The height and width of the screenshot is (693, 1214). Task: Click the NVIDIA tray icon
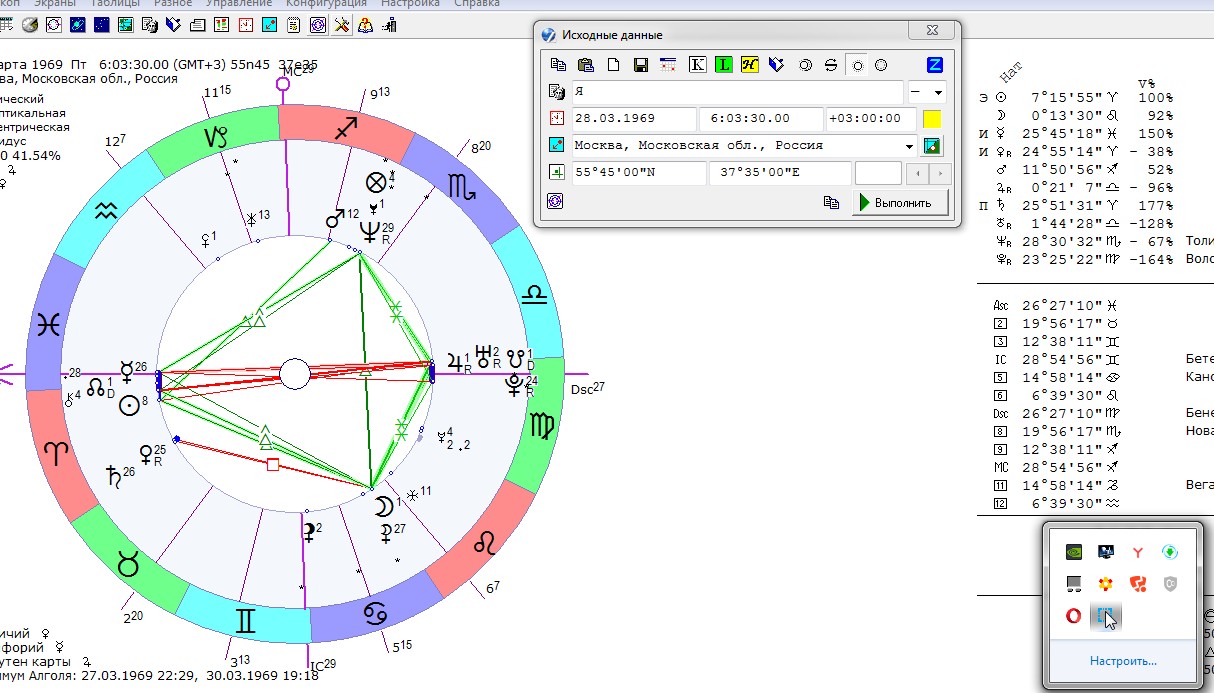click(1074, 551)
